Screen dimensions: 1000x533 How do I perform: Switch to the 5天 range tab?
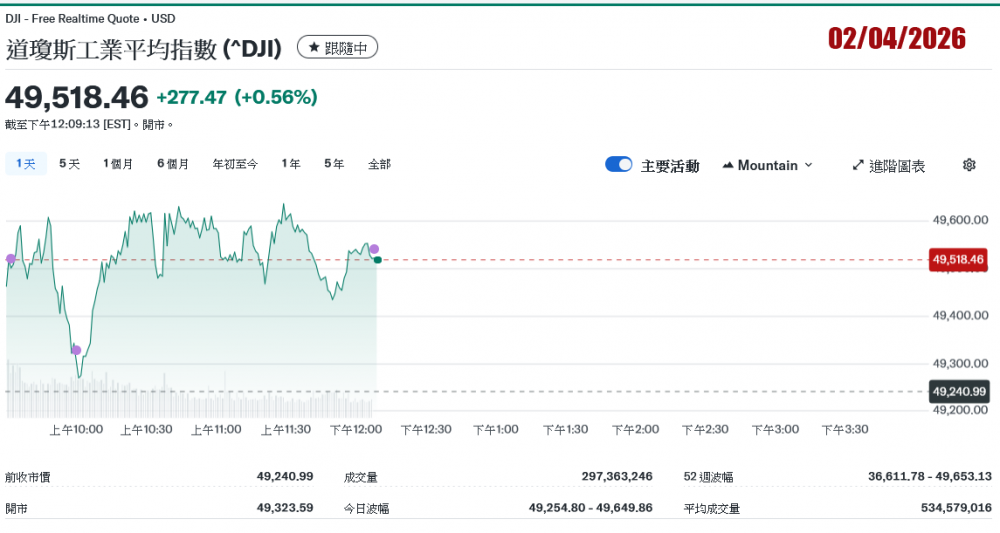coord(69,164)
